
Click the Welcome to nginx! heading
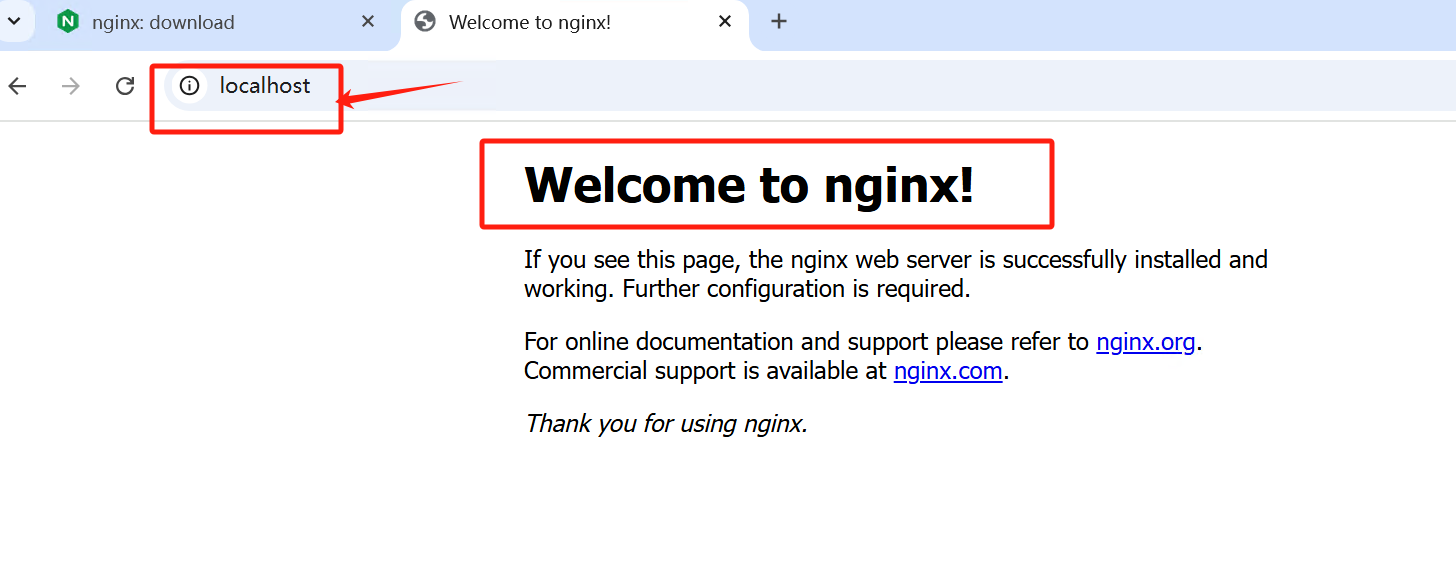click(749, 184)
